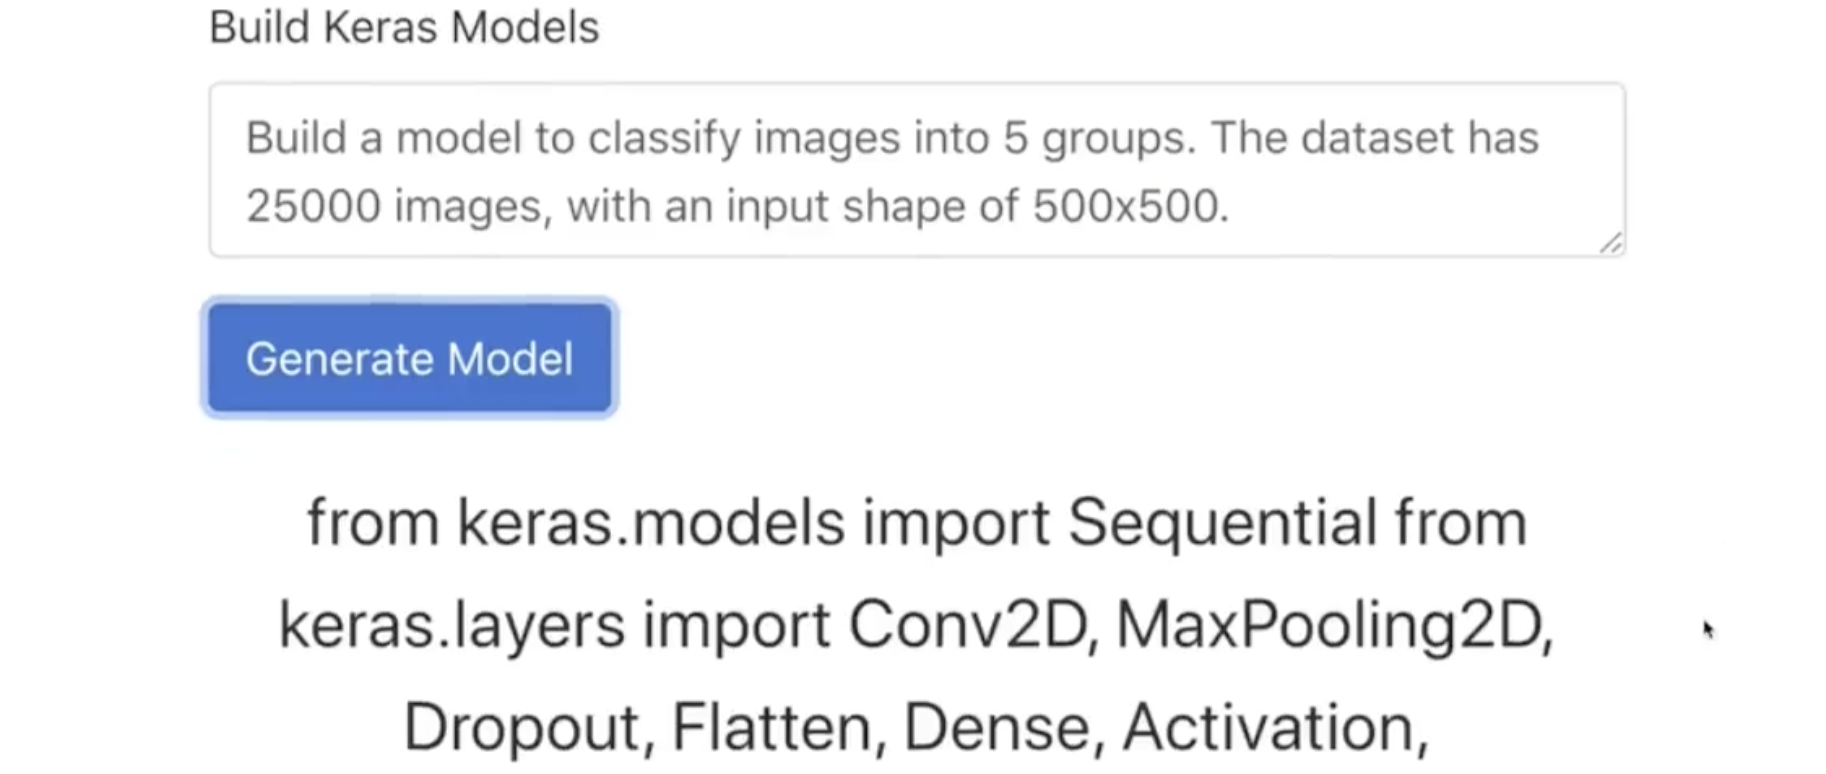Click the second import keyword in output
Image resolution: width=1826 pixels, height=774 pixels.
click(x=736, y=626)
